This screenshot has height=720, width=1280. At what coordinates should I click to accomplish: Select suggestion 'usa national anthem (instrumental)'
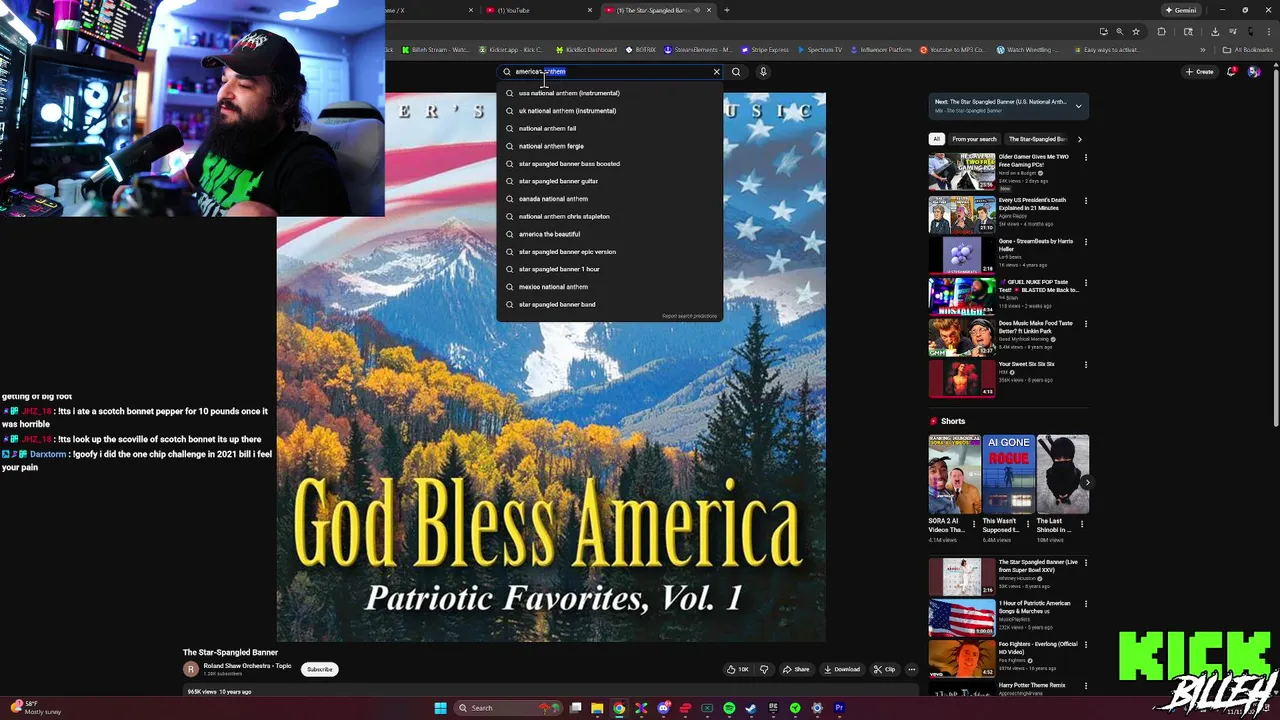pos(610,93)
